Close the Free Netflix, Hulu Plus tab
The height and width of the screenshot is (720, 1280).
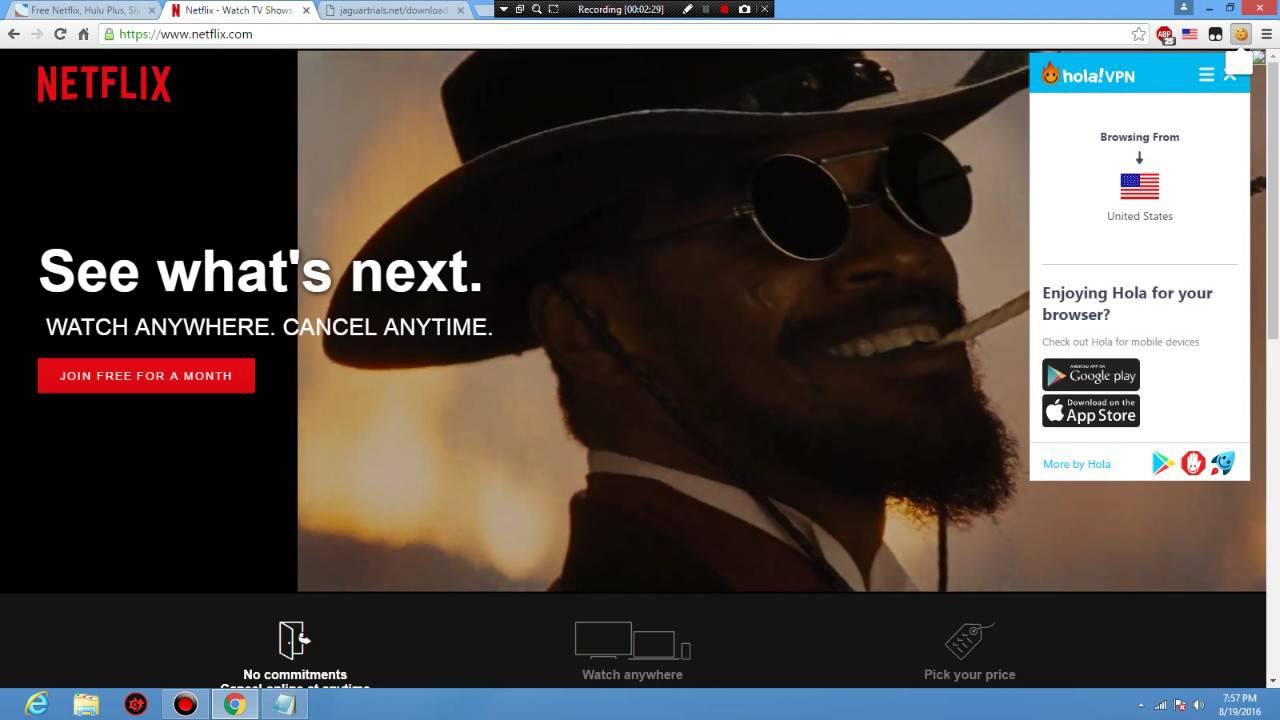(152, 10)
